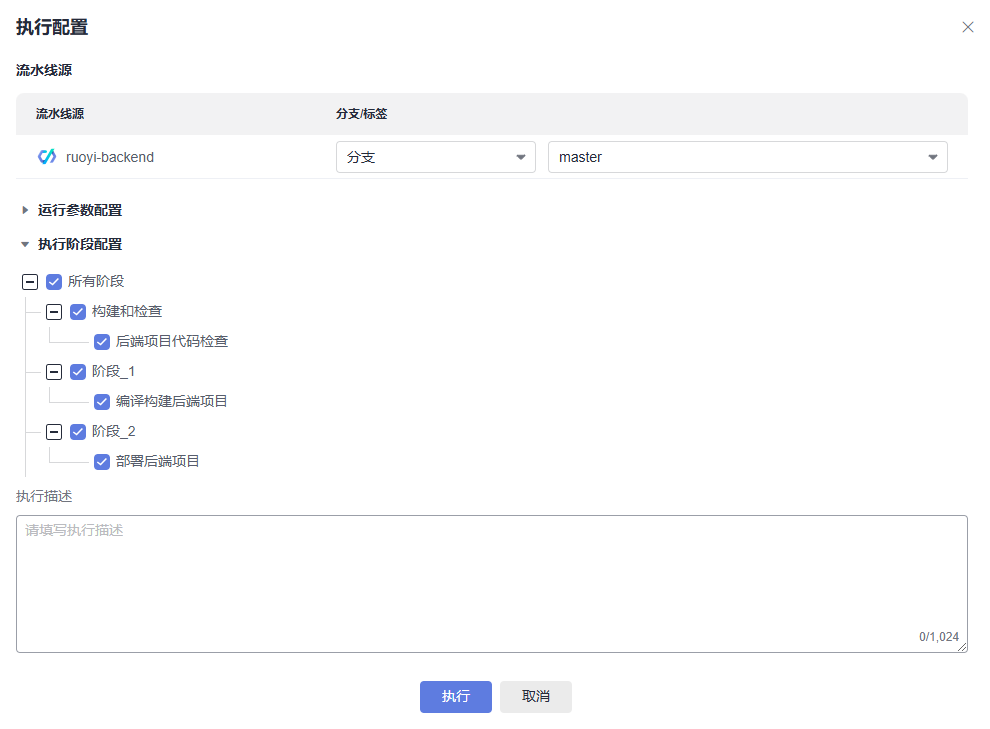
Task: Collapse the 所有阶段 tree node
Action: point(30,282)
